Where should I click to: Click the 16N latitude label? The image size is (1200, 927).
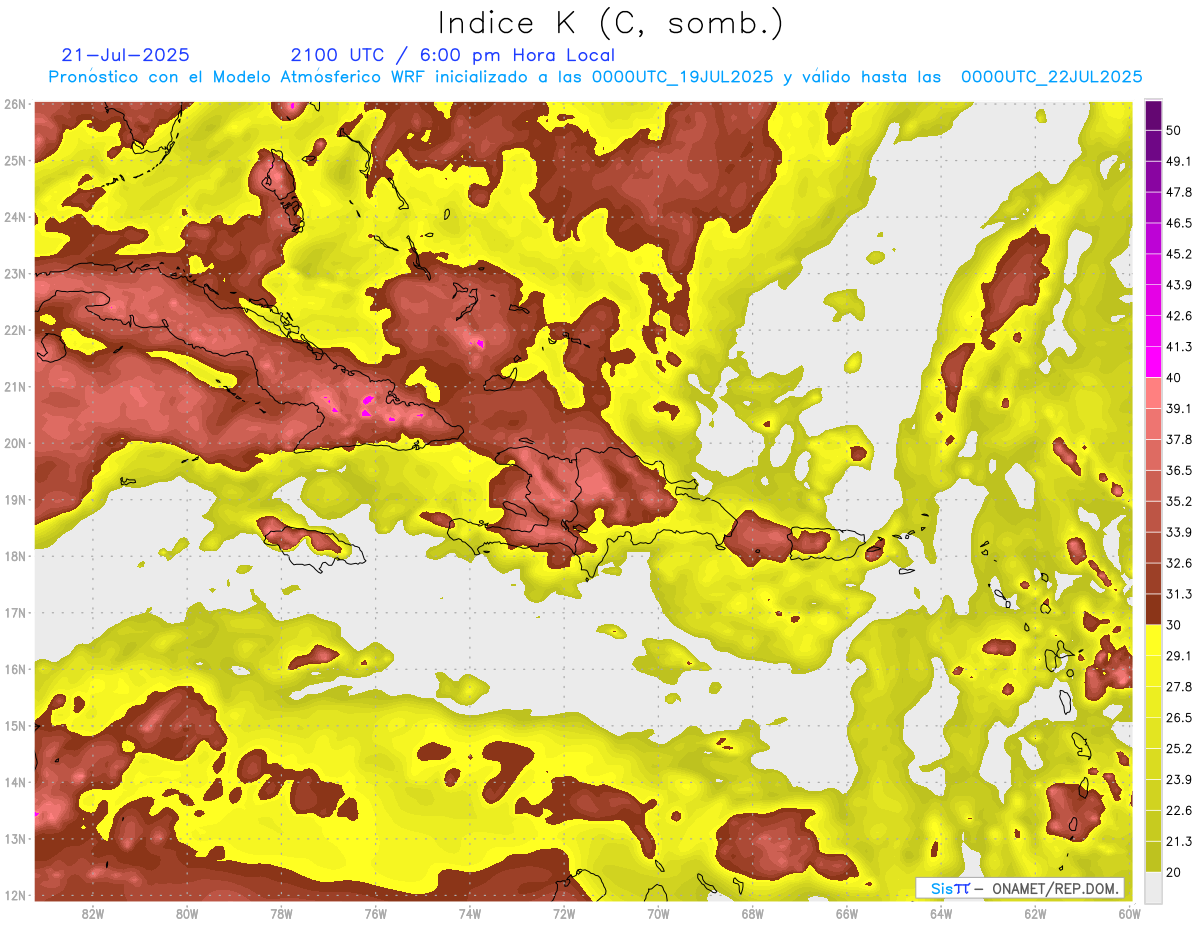pyautogui.click(x=15, y=669)
